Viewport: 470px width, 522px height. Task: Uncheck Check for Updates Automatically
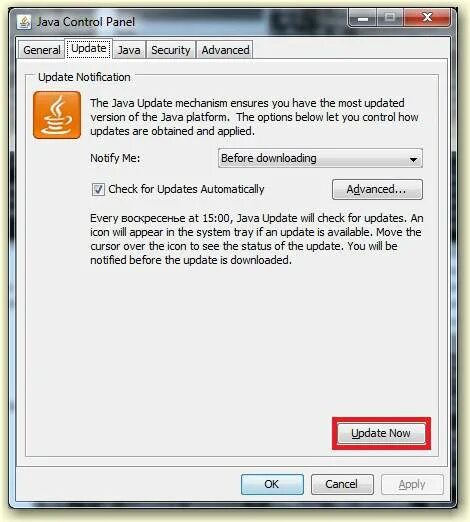(x=98, y=189)
